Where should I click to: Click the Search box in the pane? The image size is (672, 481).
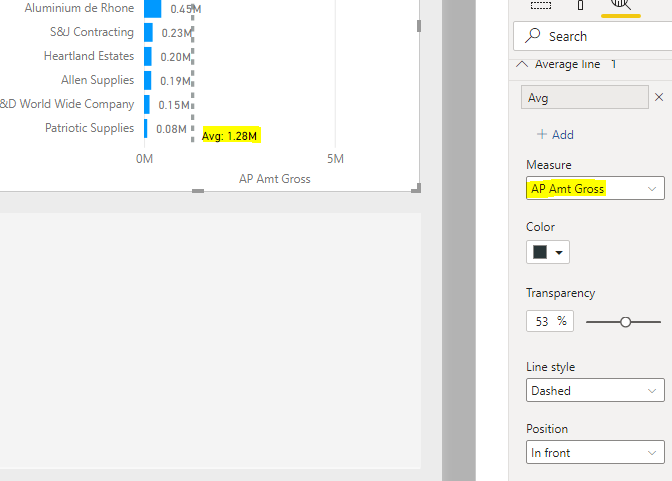pos(592,36)
